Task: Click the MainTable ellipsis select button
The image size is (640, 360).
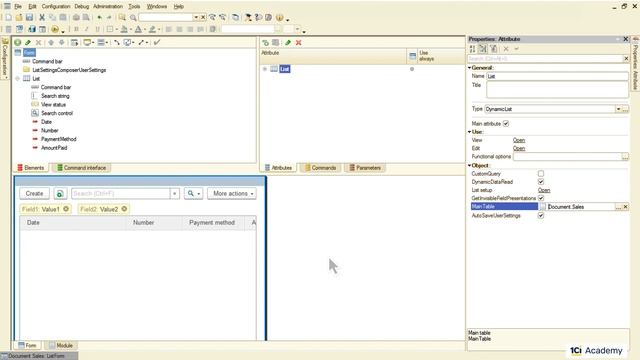Action: (618, 207)
